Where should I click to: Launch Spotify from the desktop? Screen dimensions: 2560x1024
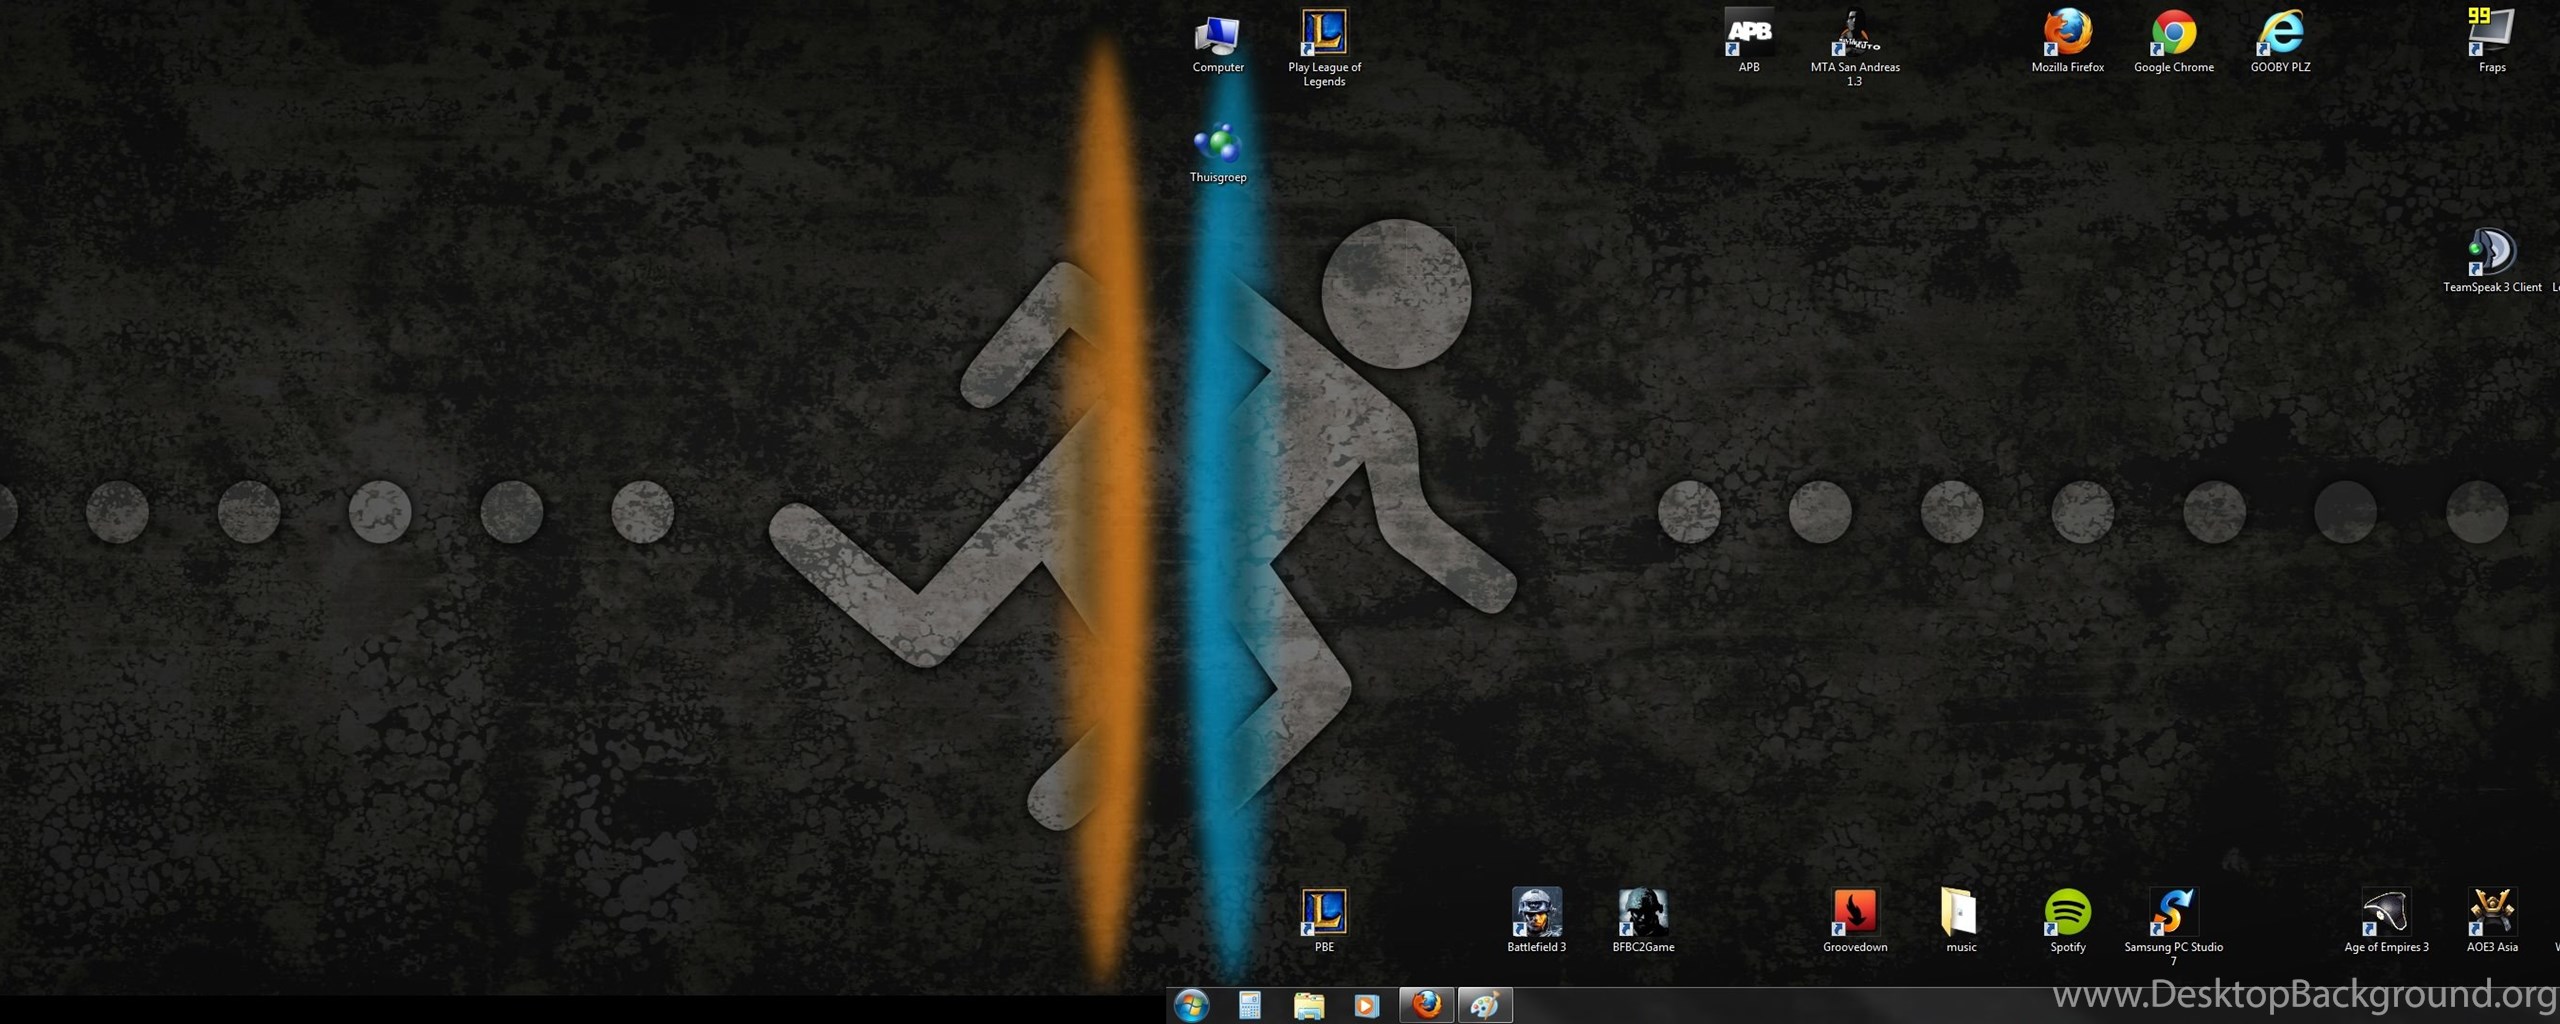point(2067,921)
